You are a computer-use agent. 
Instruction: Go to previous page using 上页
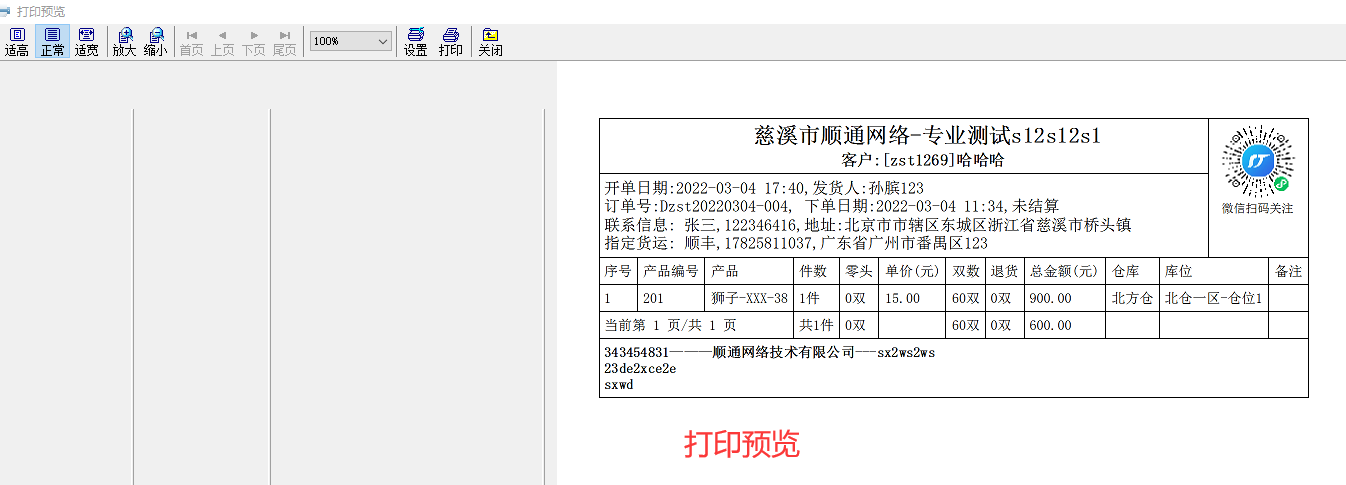(x=222, y=41)
